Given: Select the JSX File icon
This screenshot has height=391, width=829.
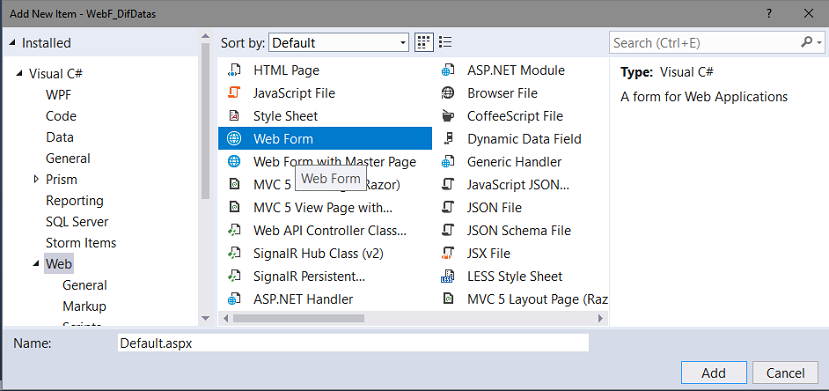Looking at the screenshot, I should pos(448,254).
